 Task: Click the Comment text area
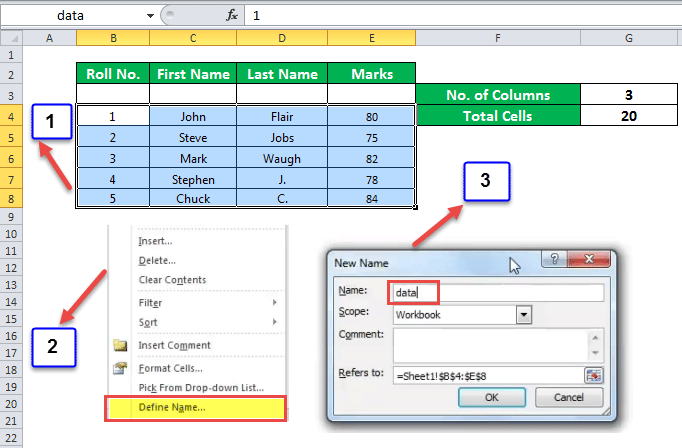[x=491, y=345]
